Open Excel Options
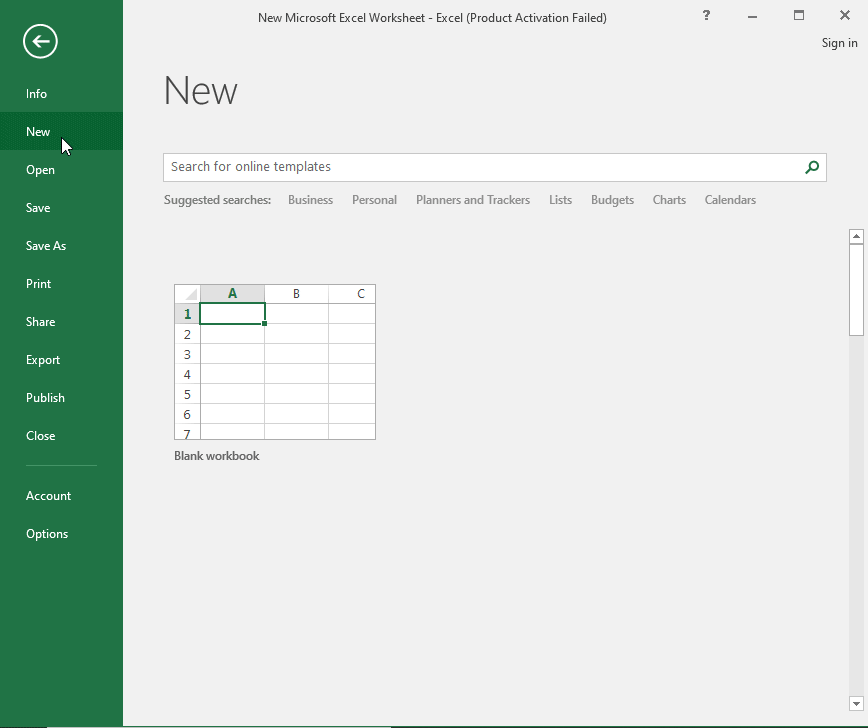The image size is (868, 728). point(47,534)
